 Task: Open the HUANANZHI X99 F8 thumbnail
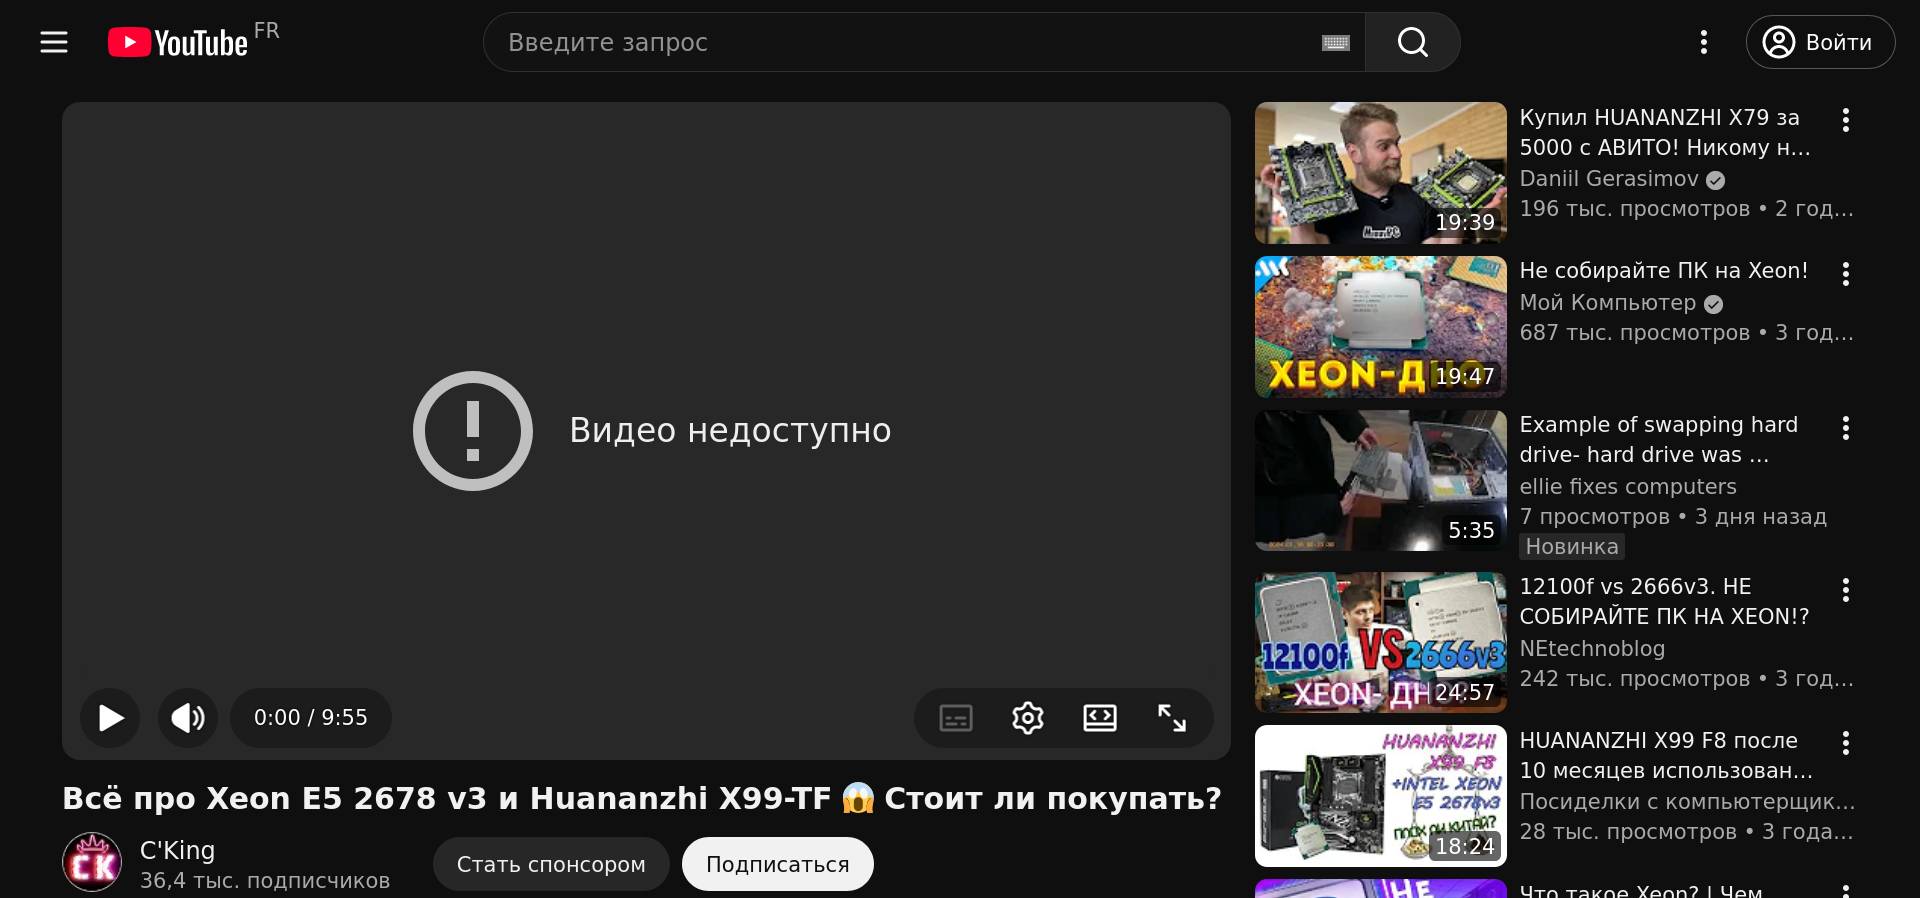(x=1381, y=796)
